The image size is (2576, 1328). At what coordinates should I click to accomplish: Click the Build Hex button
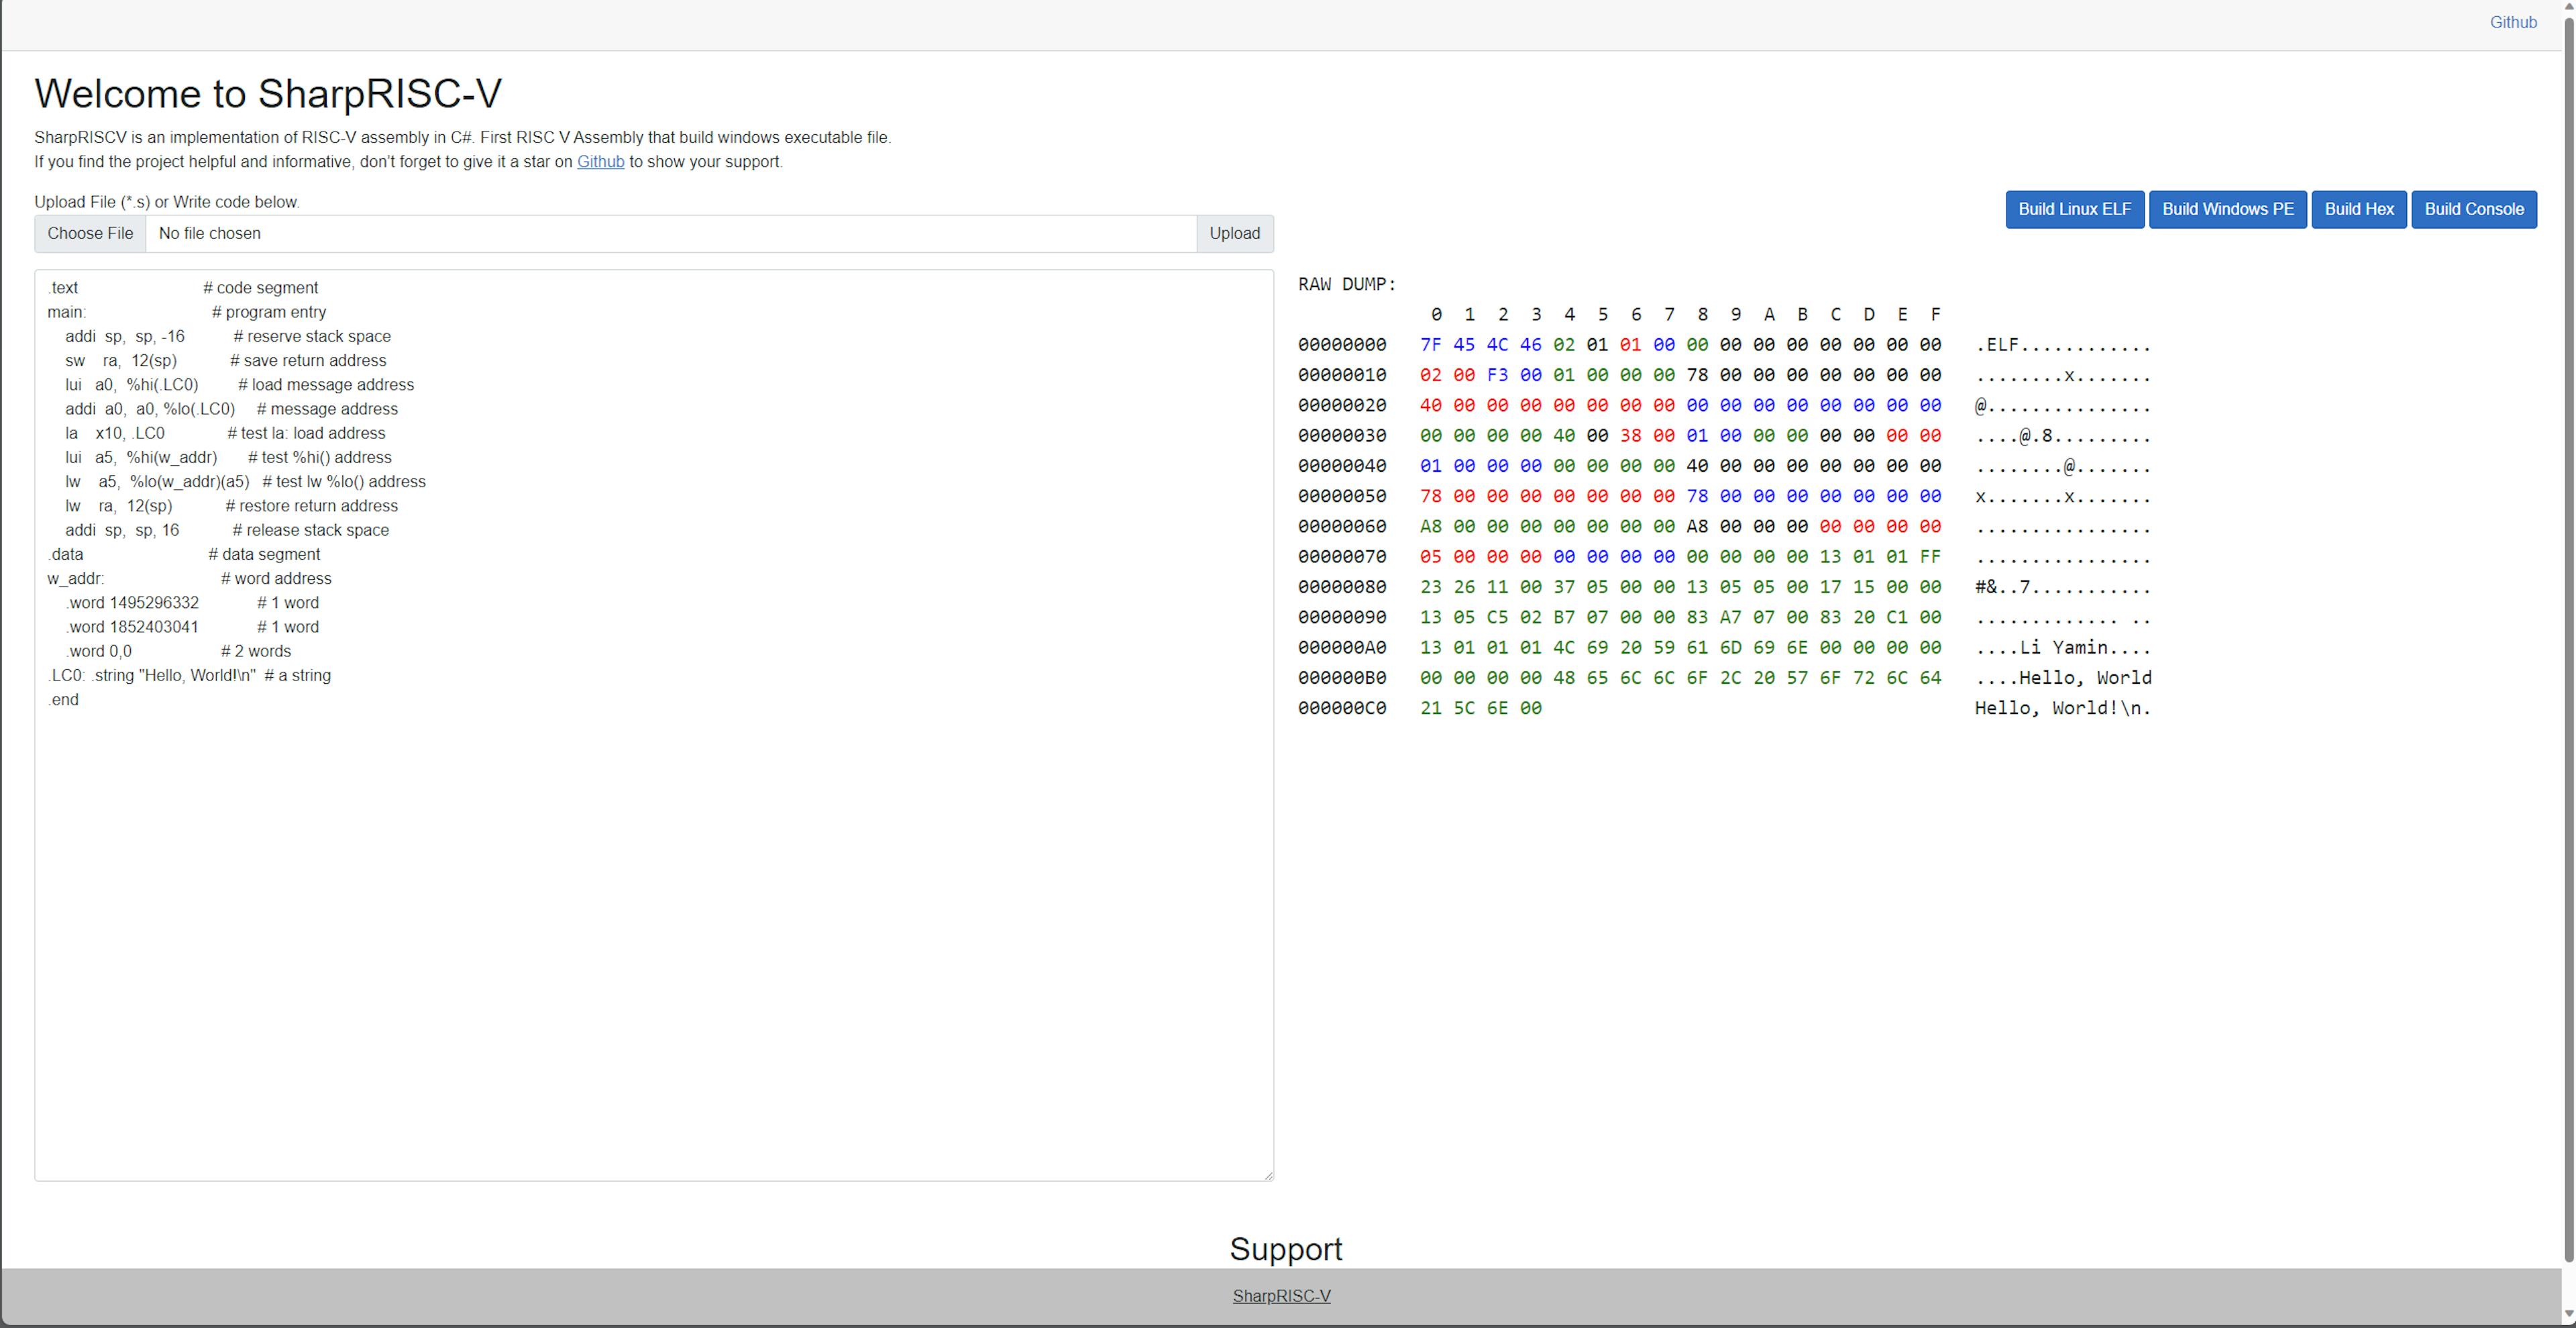pyautogui.click(x=2359, y=208)
